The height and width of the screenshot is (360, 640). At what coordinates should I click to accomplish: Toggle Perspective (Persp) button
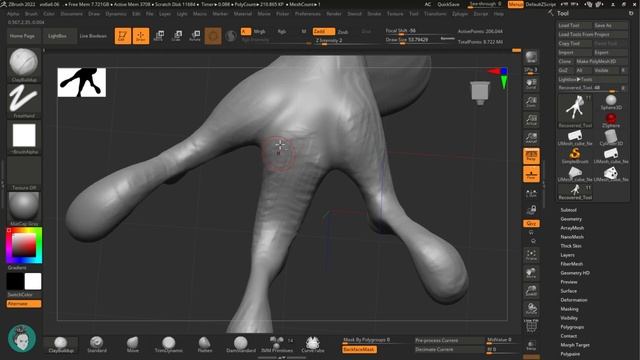click(531, 156)
